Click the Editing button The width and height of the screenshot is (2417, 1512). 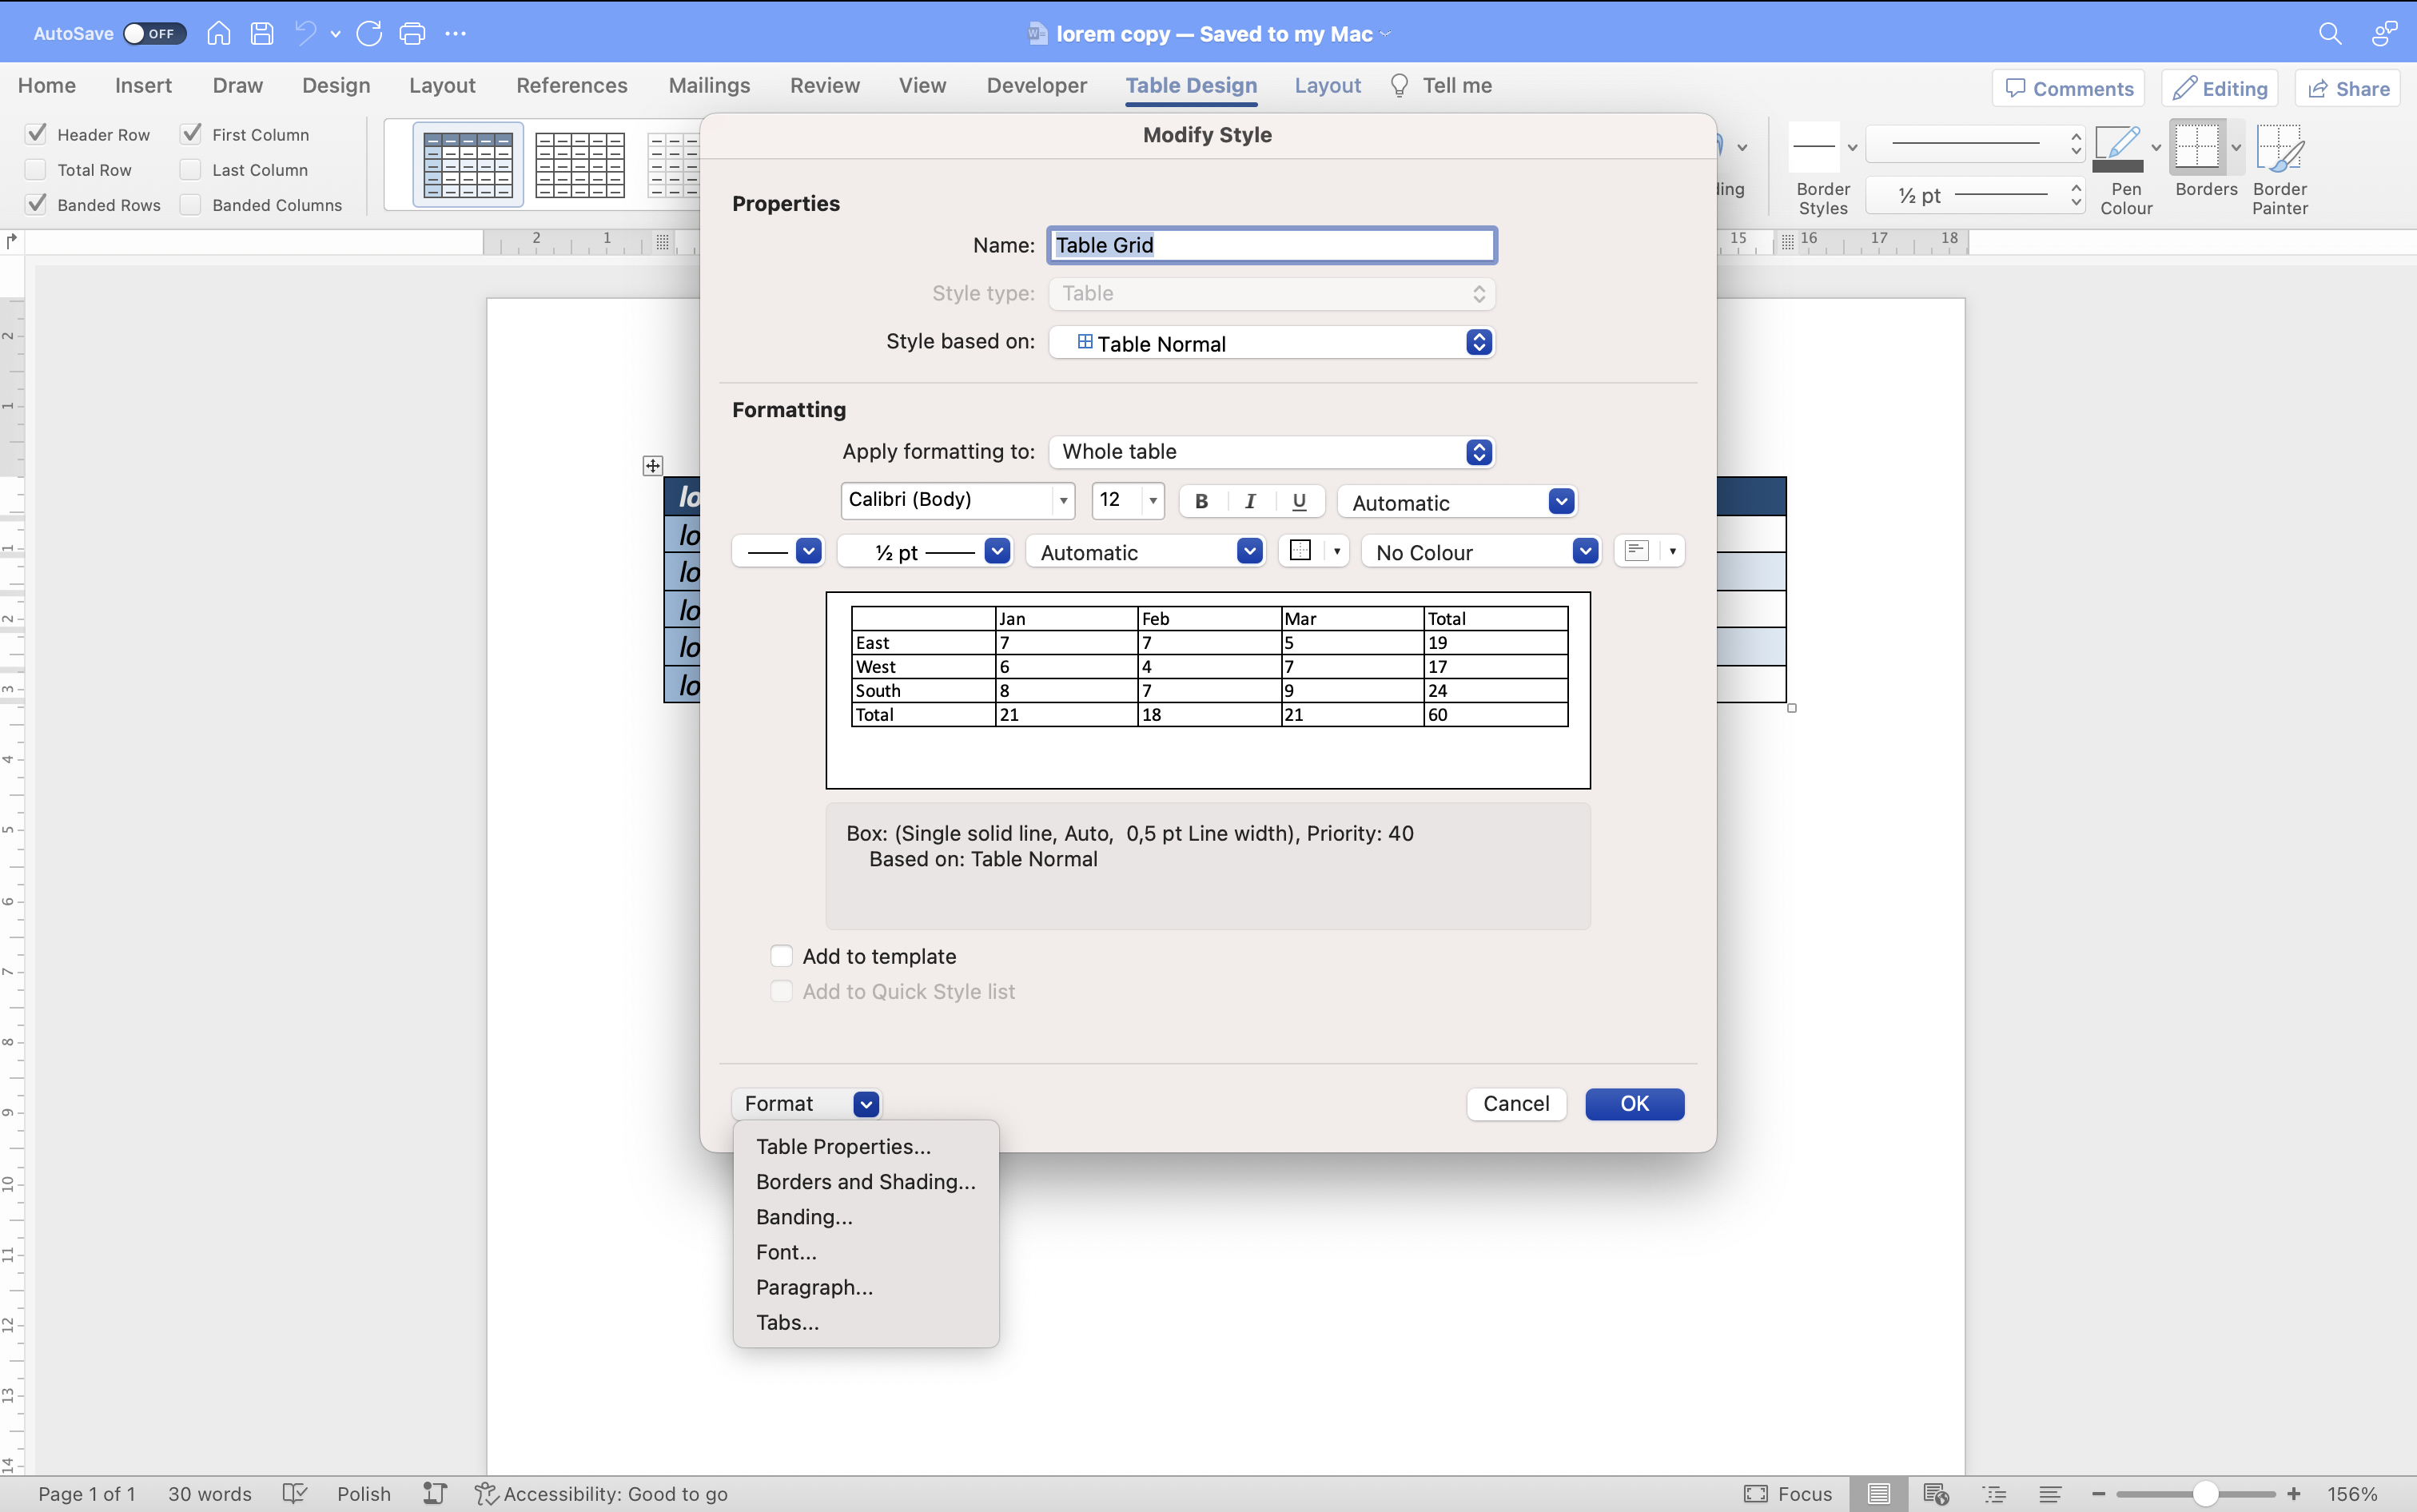[2220, 88]
